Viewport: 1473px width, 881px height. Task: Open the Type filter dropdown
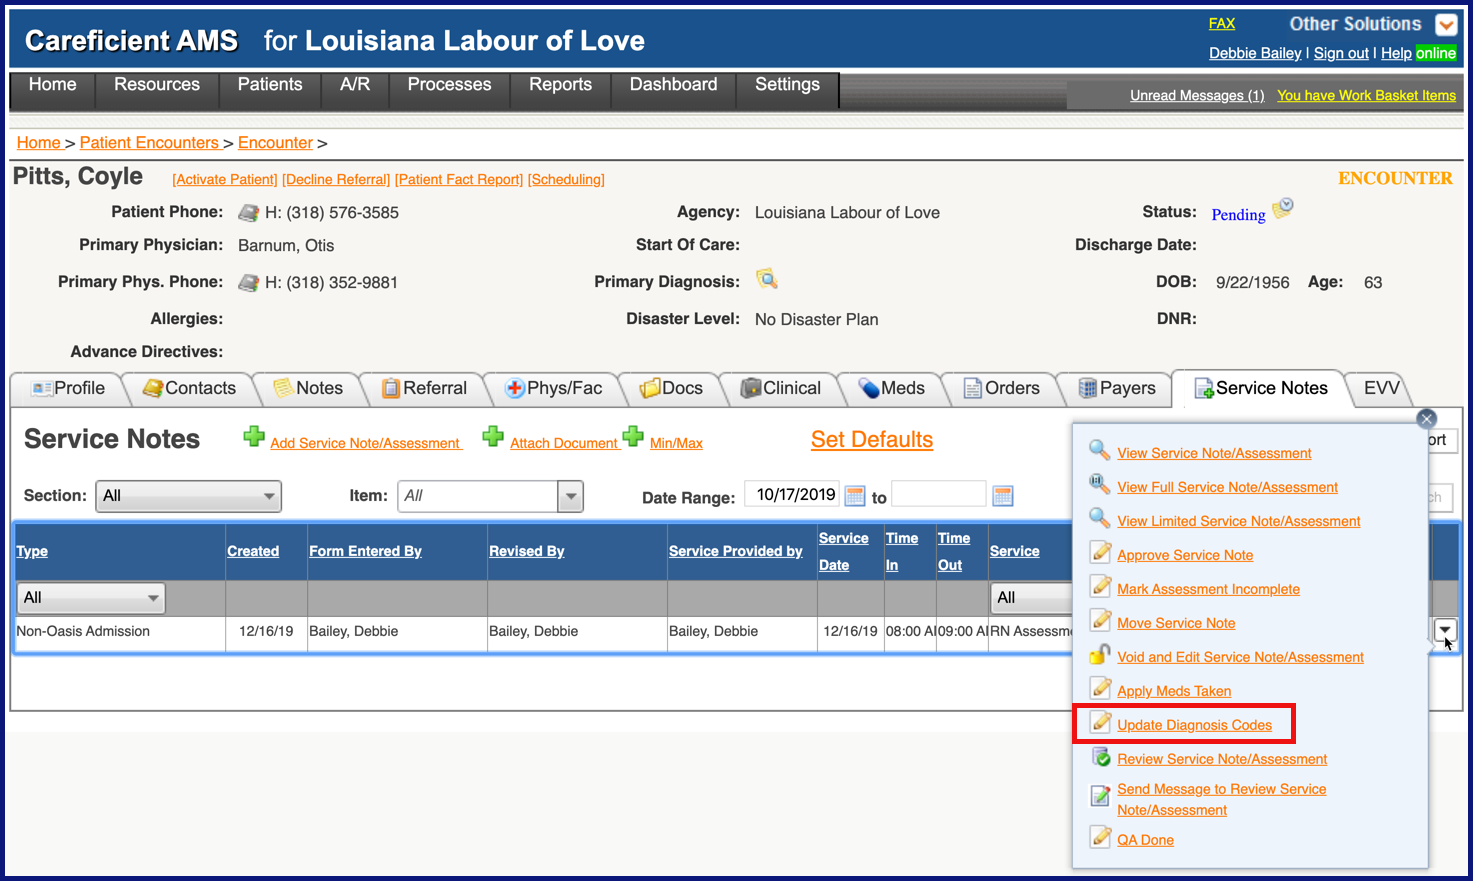[91, 598]
